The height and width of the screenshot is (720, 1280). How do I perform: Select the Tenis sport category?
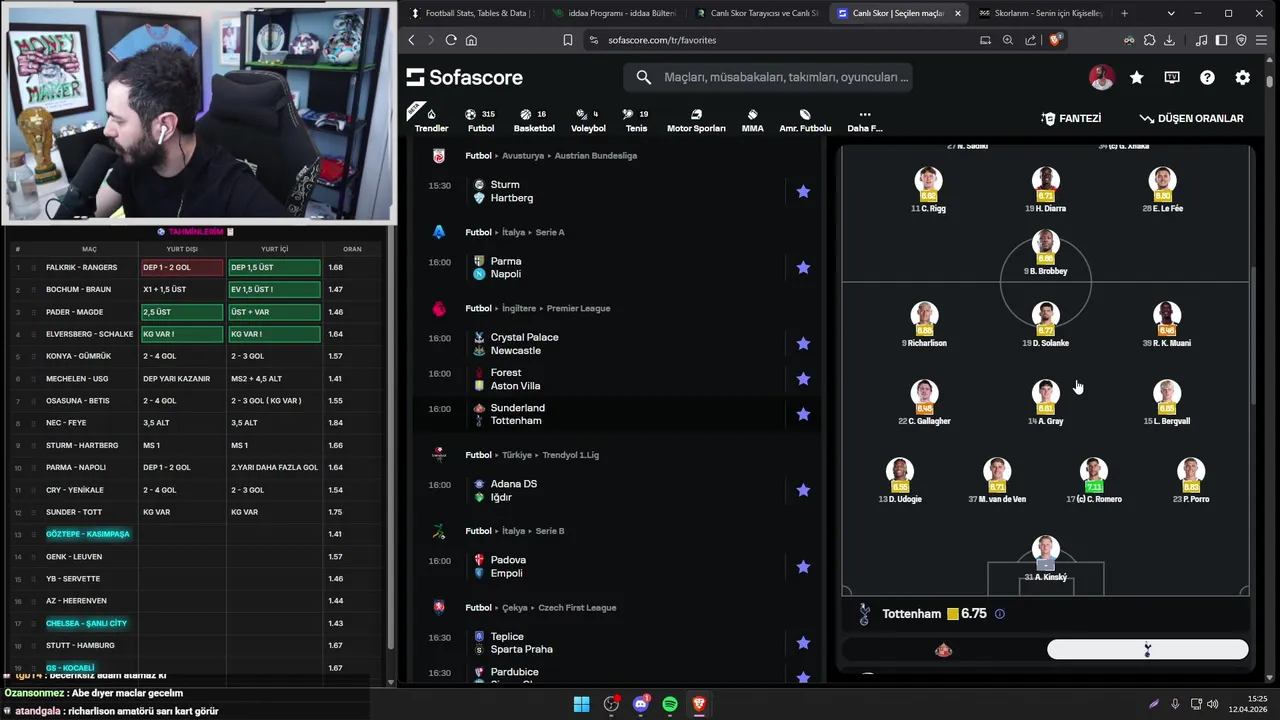tap(636, 120)
